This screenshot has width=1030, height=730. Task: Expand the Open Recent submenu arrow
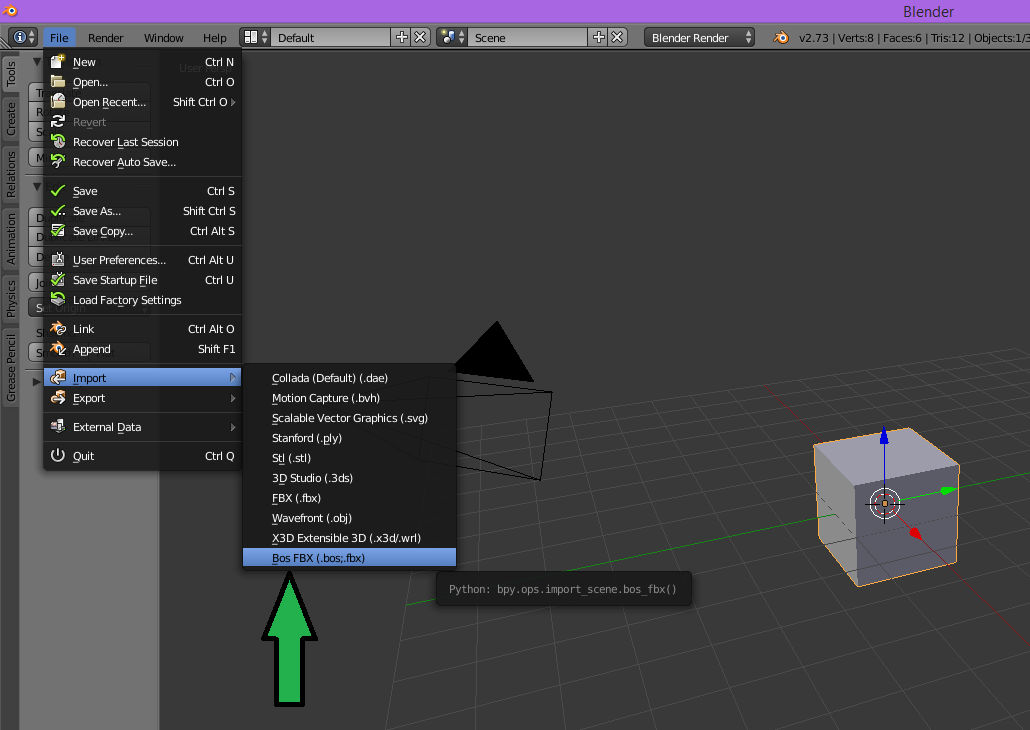[x=233, y=102]
